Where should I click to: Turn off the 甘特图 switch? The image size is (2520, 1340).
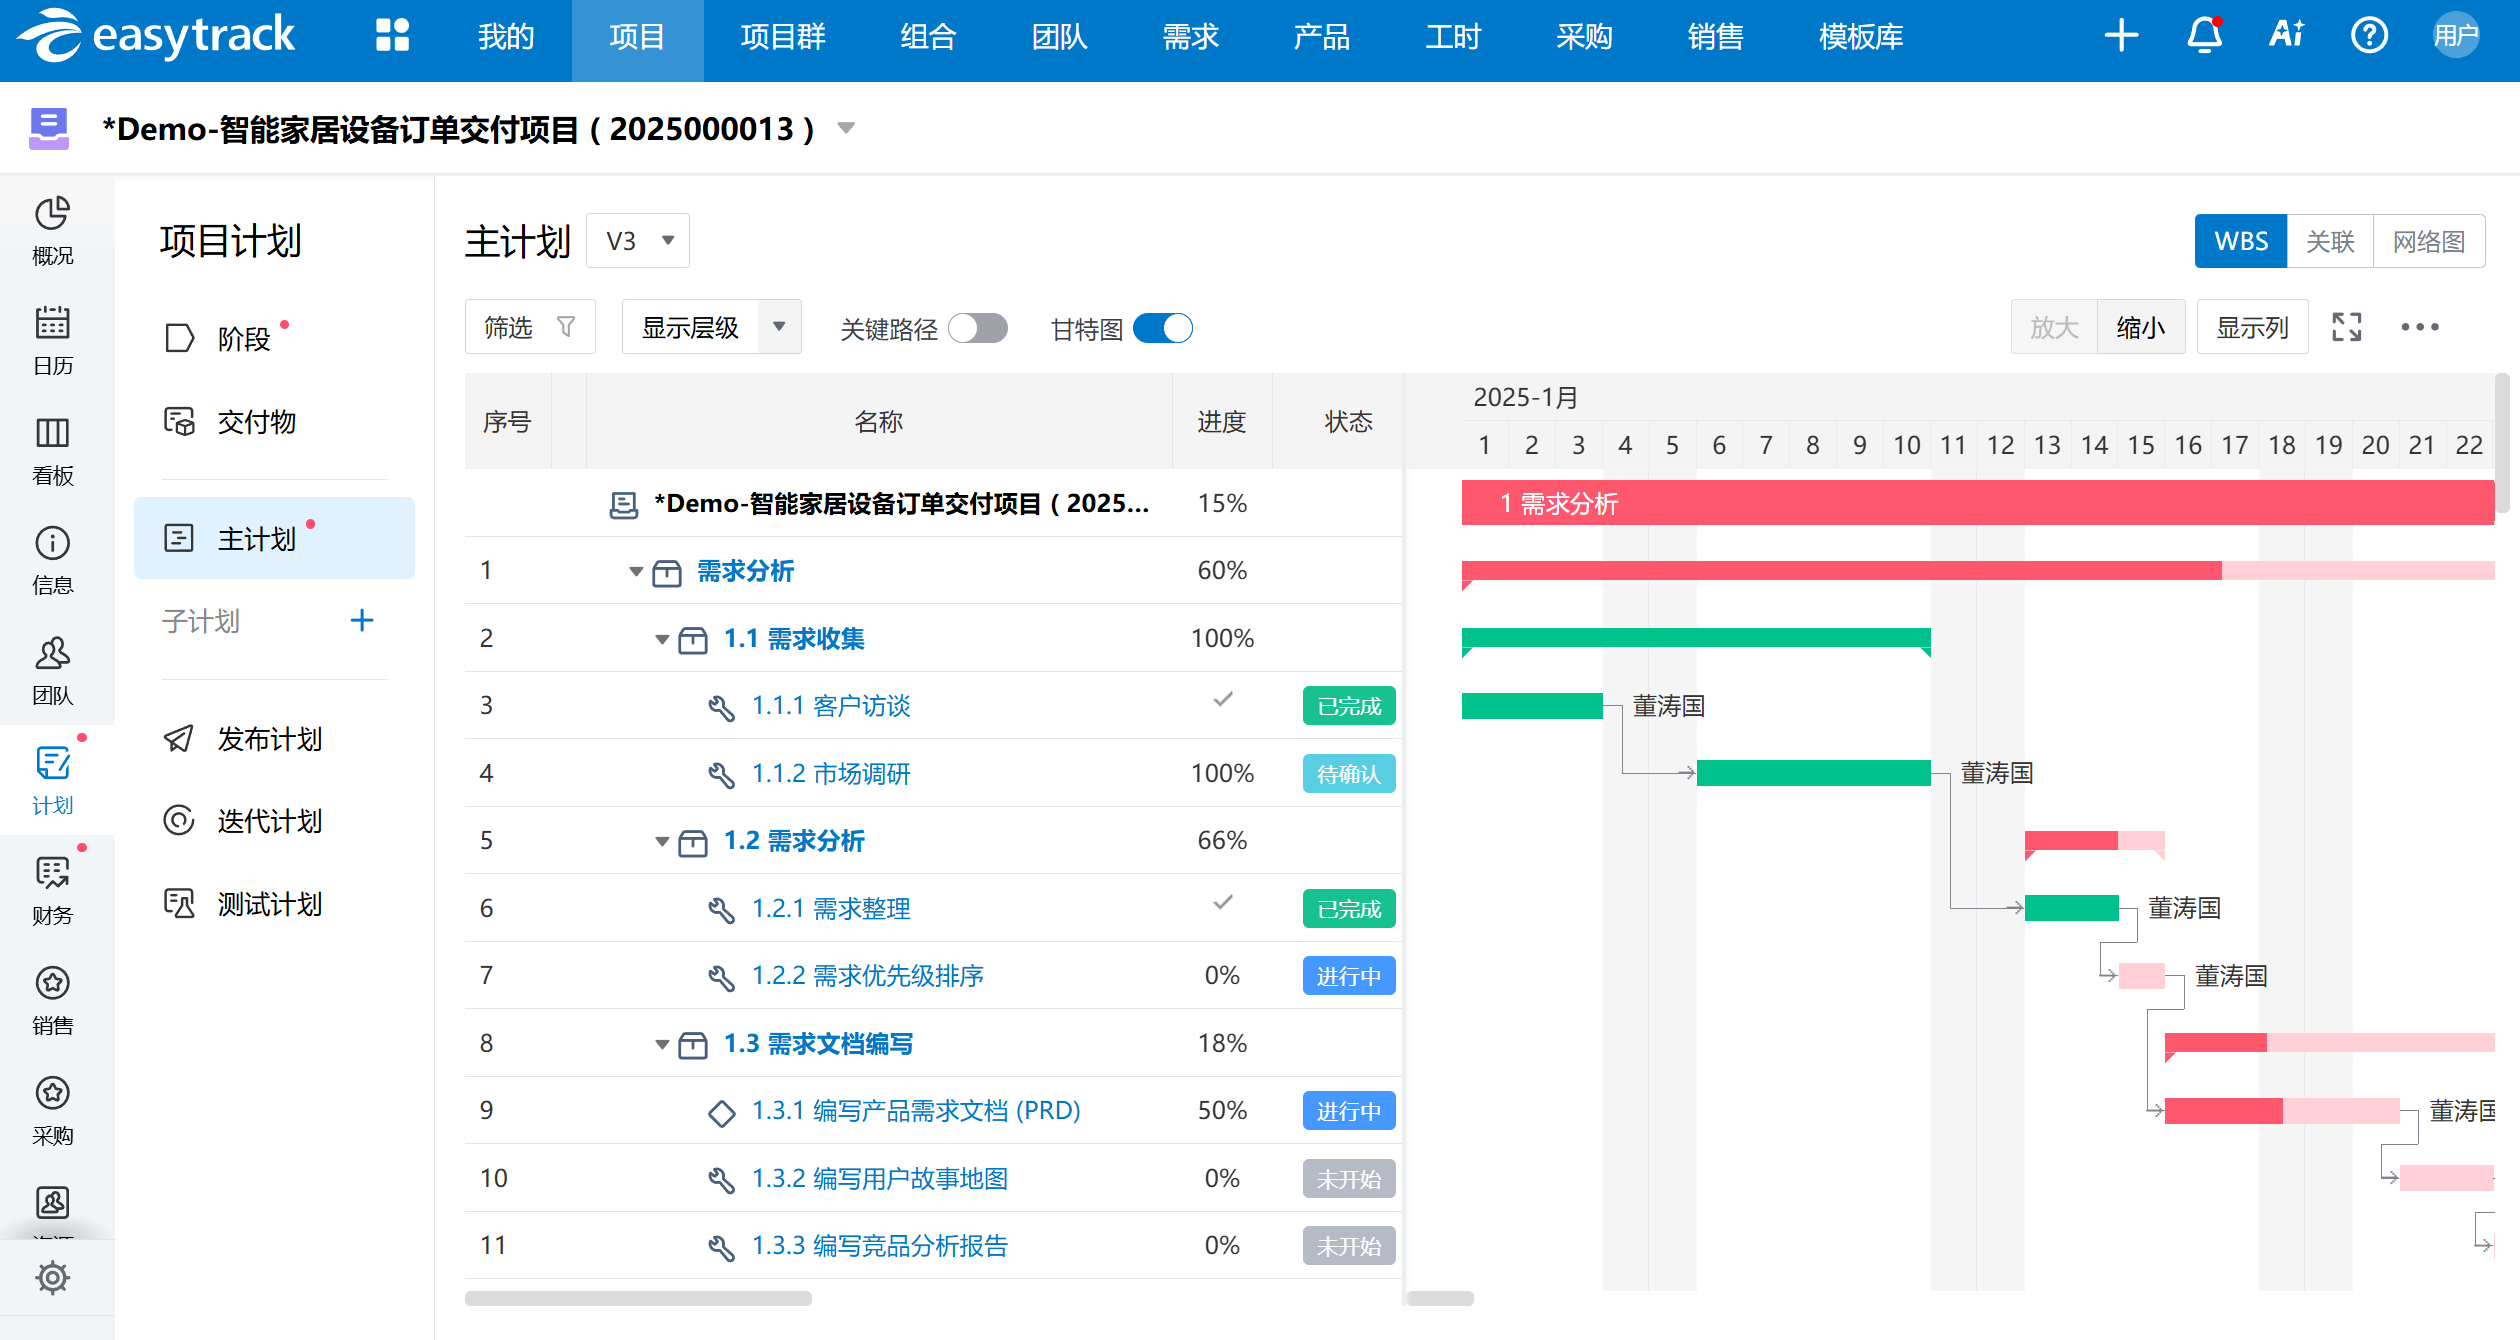(x=1163, y=328)
